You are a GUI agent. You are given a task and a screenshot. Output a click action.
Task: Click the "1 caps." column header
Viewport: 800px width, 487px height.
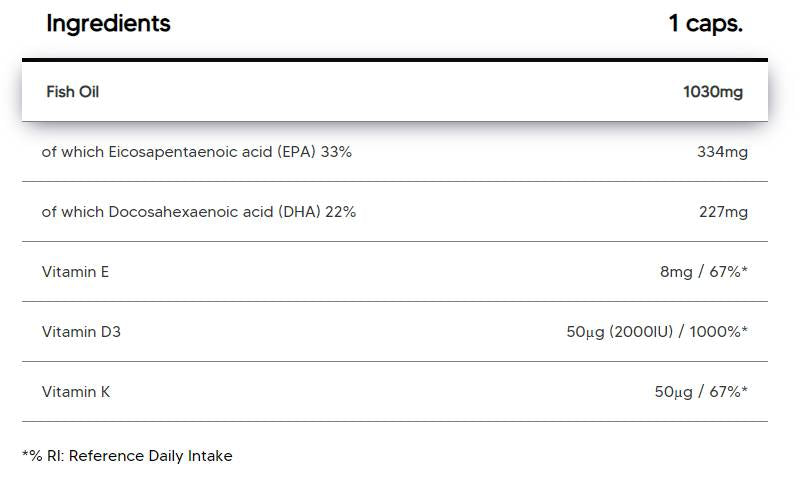coord(705,24)
